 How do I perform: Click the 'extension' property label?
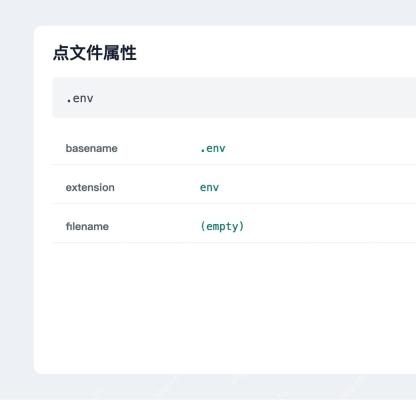pos(90,187)
